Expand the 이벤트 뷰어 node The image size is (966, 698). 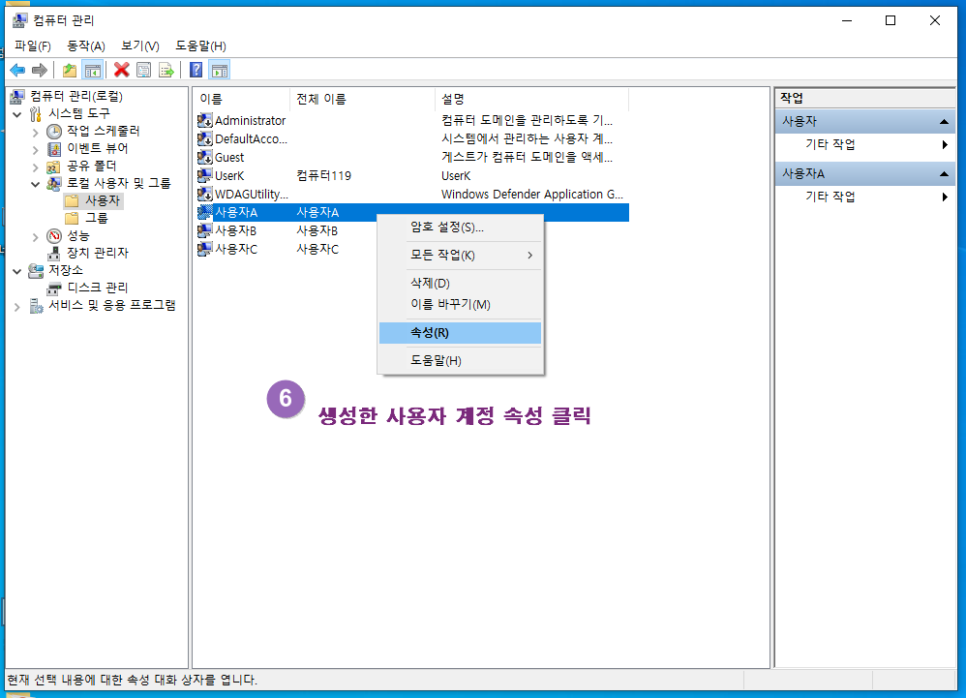click(x=35, y=149)
